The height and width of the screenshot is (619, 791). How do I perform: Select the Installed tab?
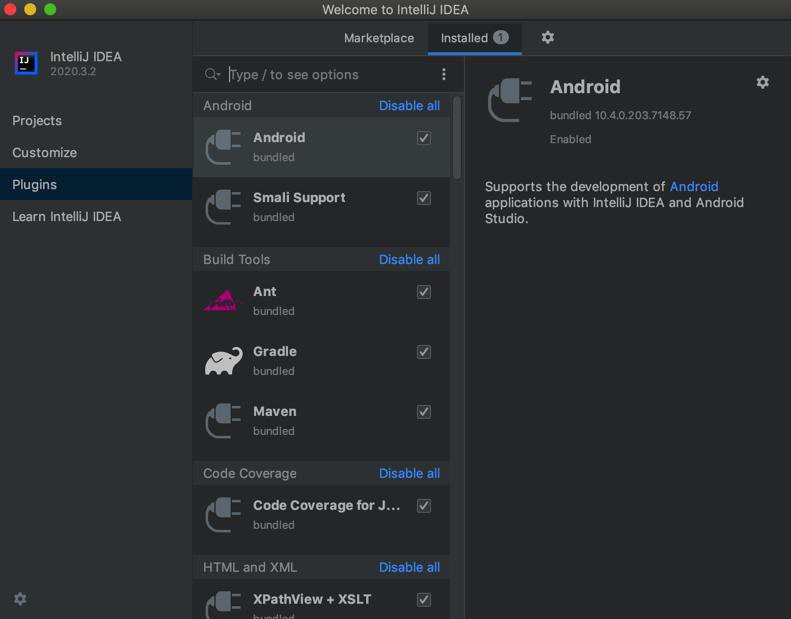474,38
